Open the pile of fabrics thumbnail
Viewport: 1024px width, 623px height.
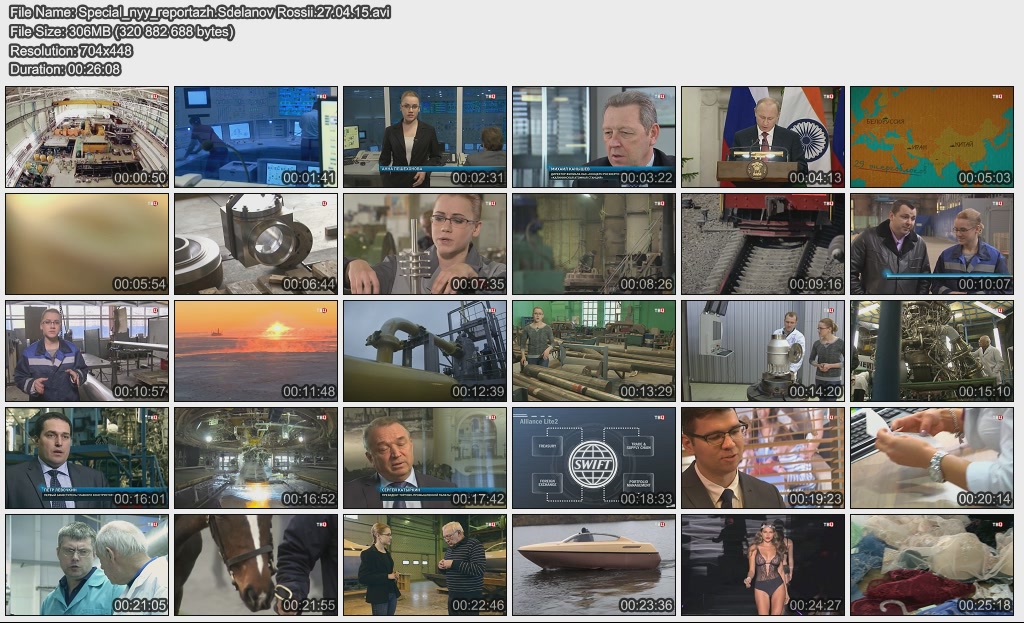[x=931, y=565]
